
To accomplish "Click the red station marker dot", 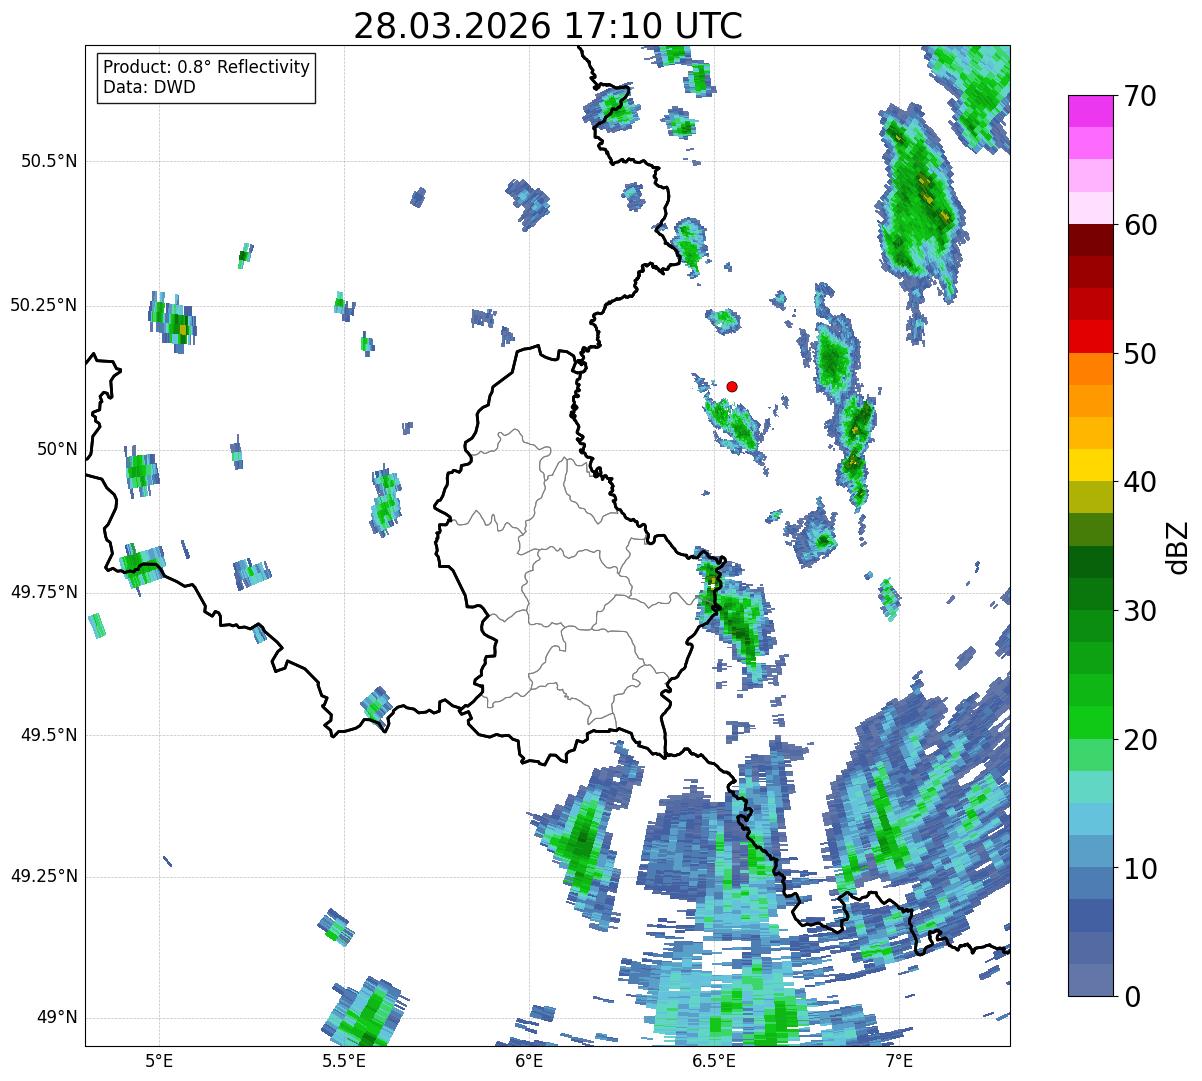I will pyautogui.click(x=732, y=386).
